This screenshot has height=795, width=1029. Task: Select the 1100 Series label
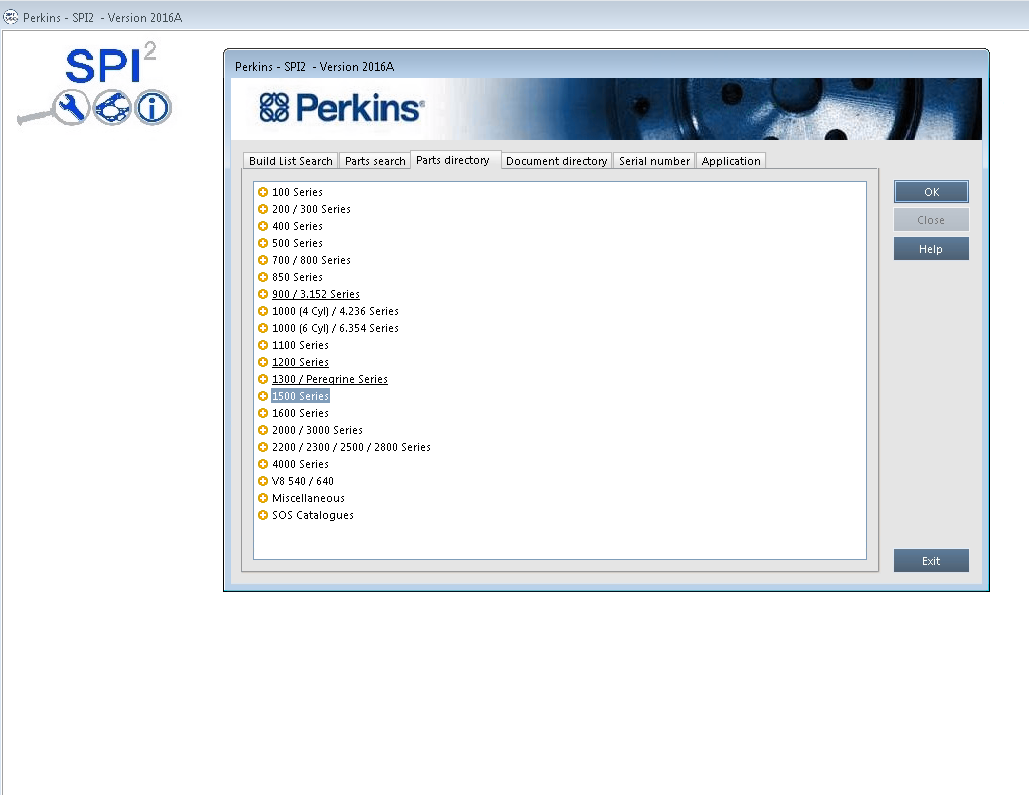(x=301, y=345)
